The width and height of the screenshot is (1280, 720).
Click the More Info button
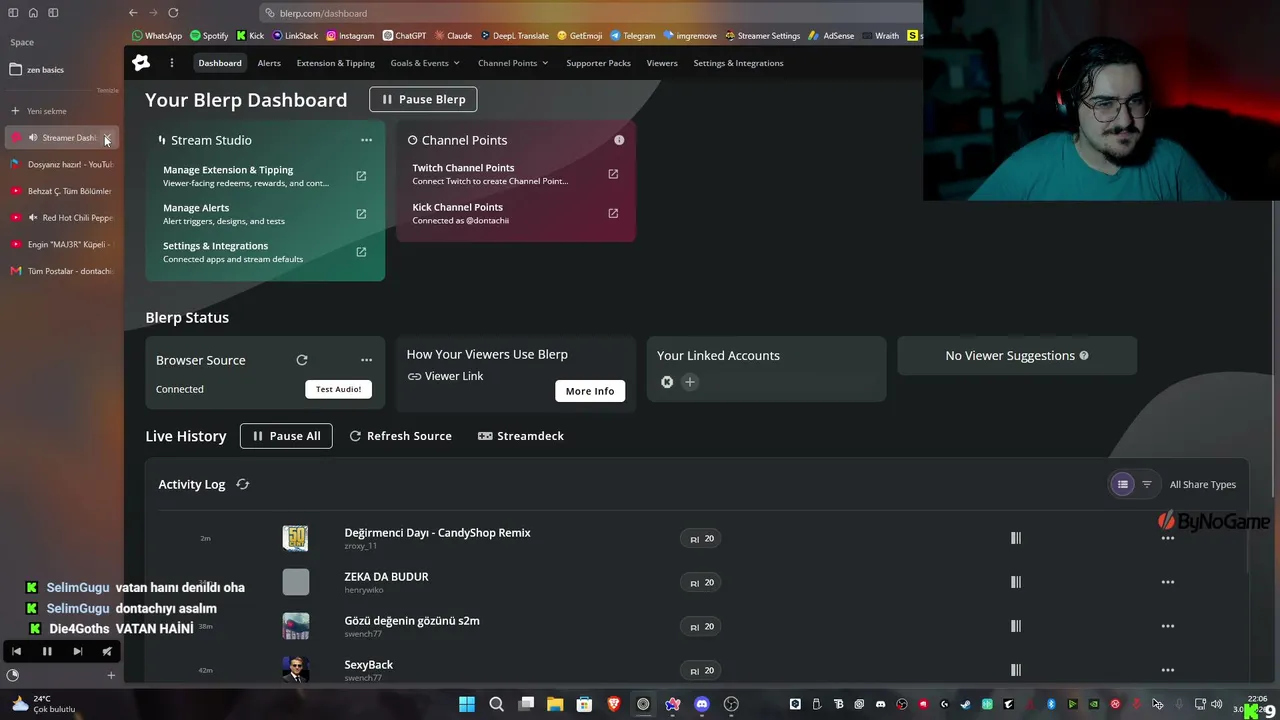coord(590,391)
